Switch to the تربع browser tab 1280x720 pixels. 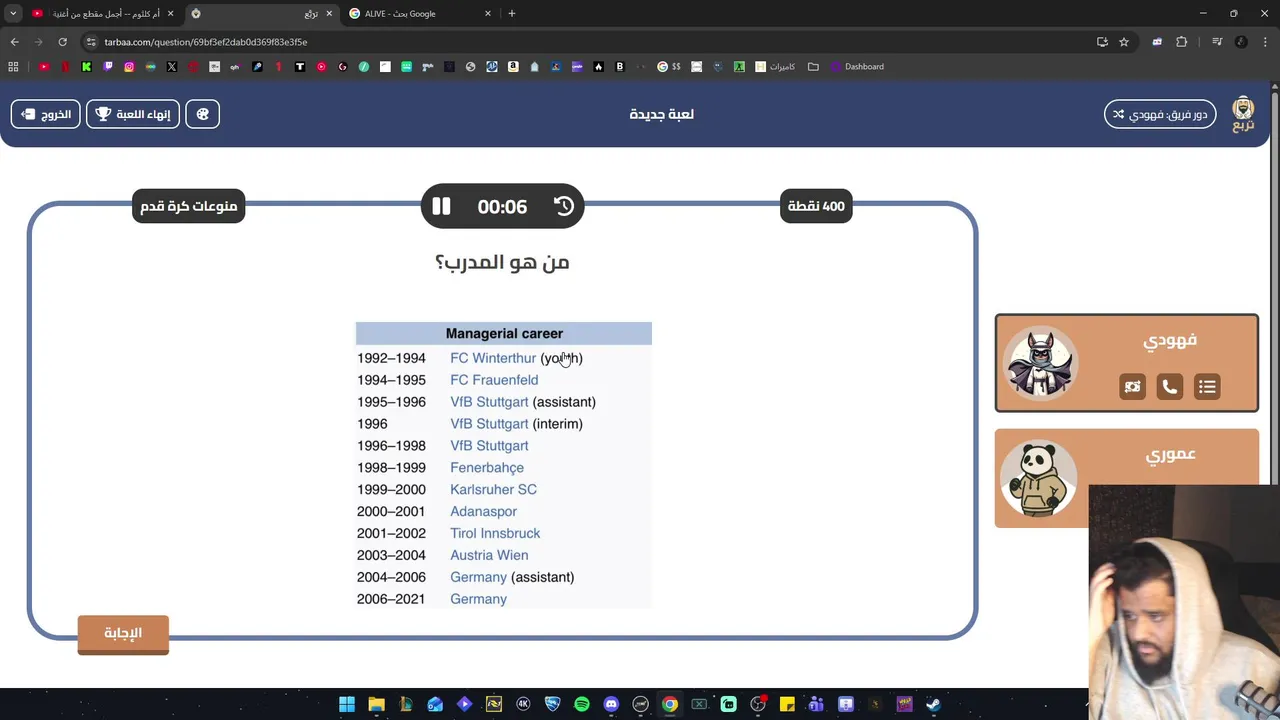262,14
